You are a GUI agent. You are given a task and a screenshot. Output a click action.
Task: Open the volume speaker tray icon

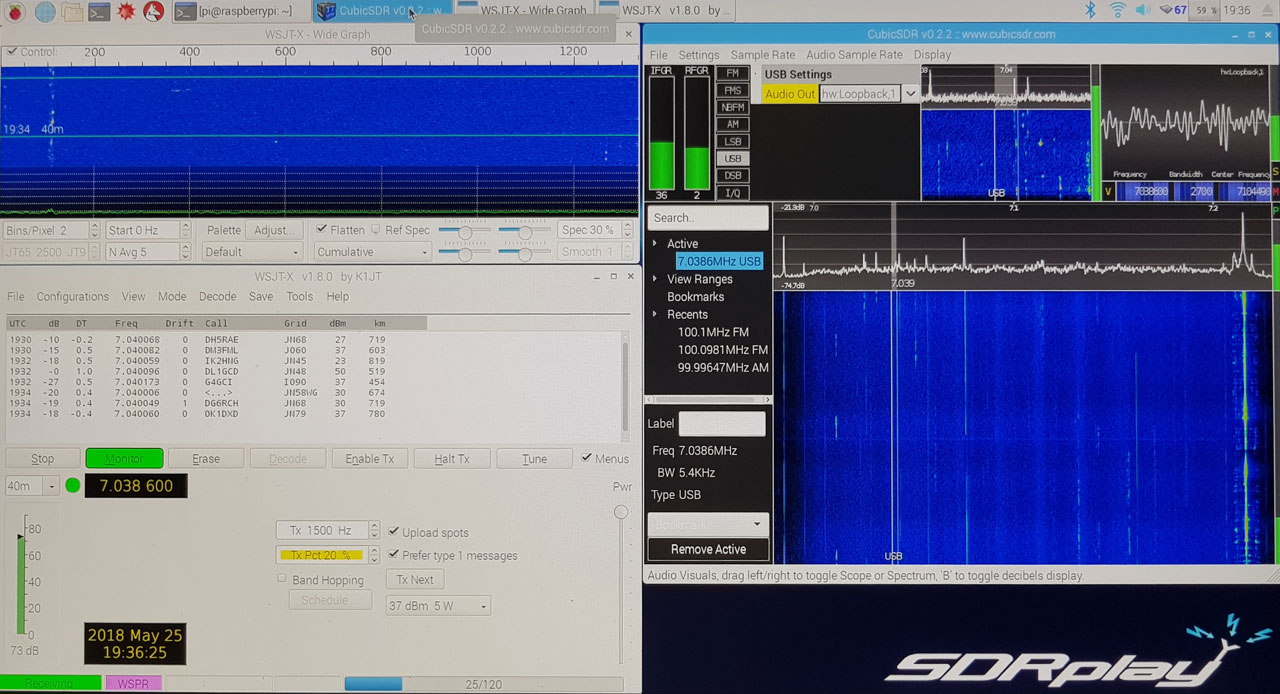tap(1142, 10)
